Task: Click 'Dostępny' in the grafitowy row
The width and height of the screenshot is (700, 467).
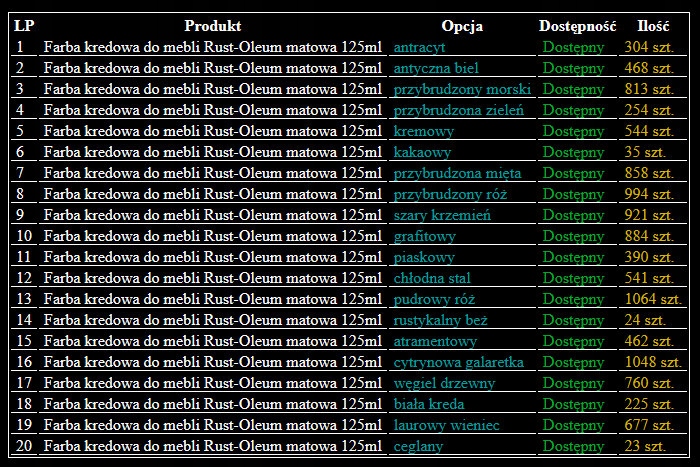Action: tap(573, 236)
